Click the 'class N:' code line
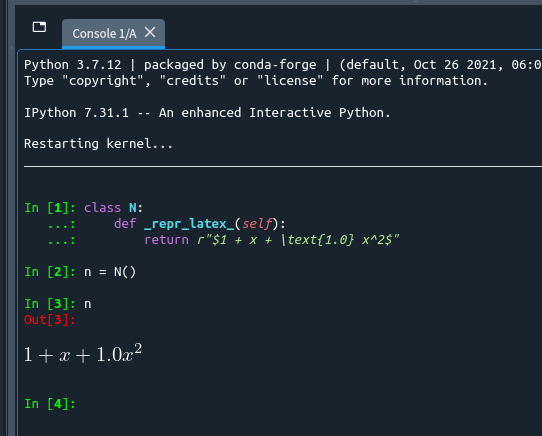This screenshot has height=436, width=542. click(113, 208)
